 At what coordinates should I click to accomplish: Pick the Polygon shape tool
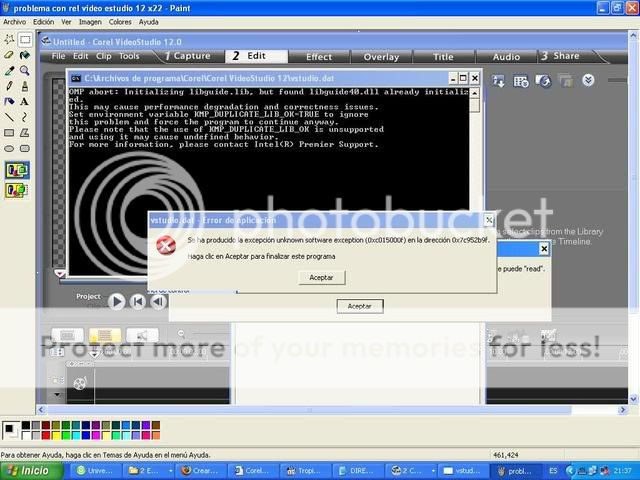[25, 133]
